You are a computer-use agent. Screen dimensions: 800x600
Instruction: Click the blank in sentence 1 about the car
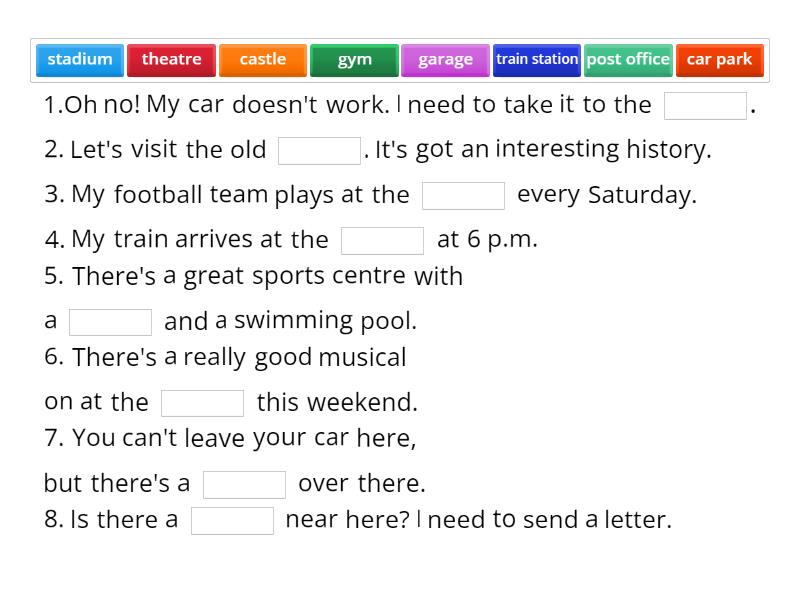(x=705, y=106)
